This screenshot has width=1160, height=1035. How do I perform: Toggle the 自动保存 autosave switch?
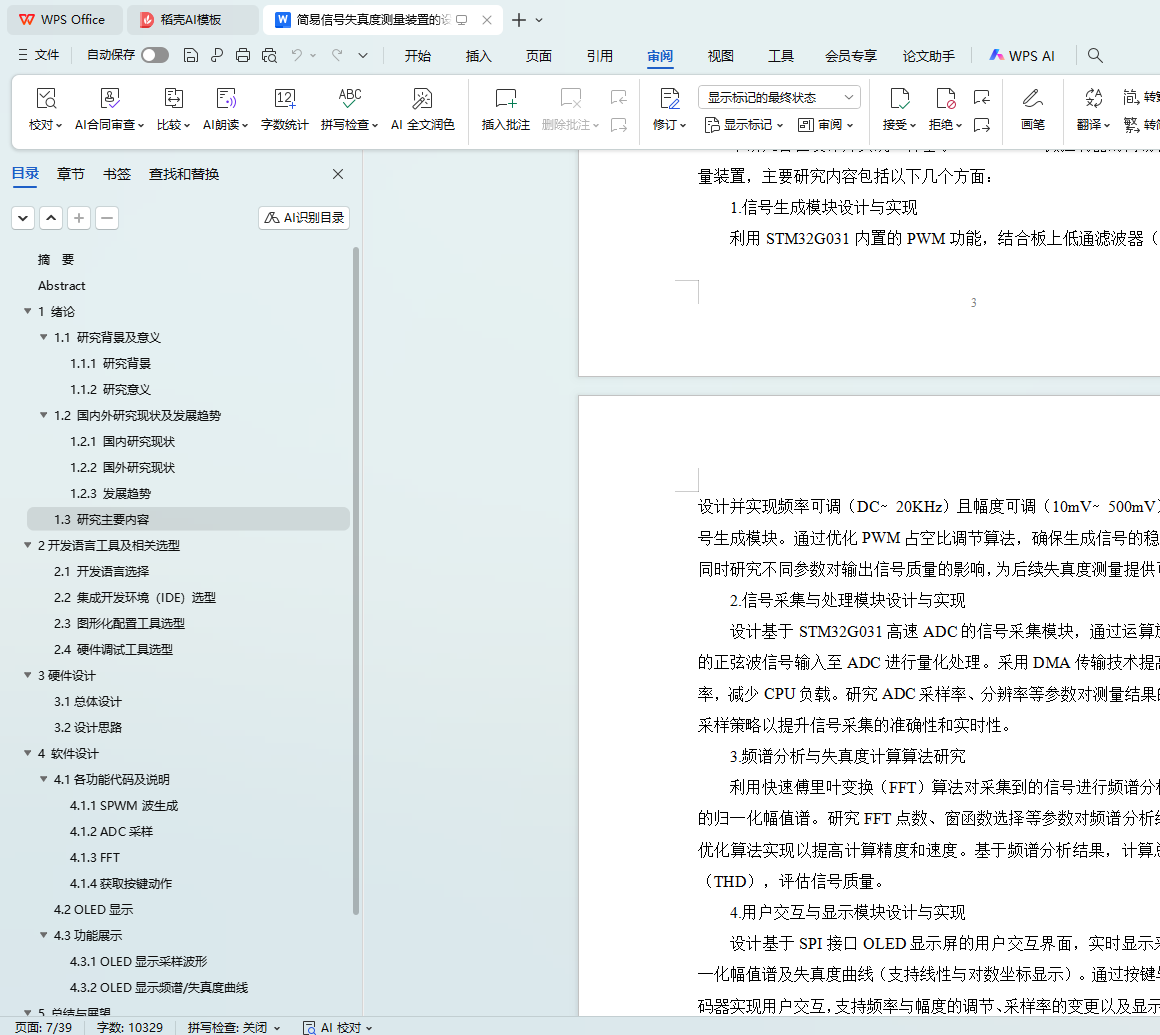coord(155,56)
